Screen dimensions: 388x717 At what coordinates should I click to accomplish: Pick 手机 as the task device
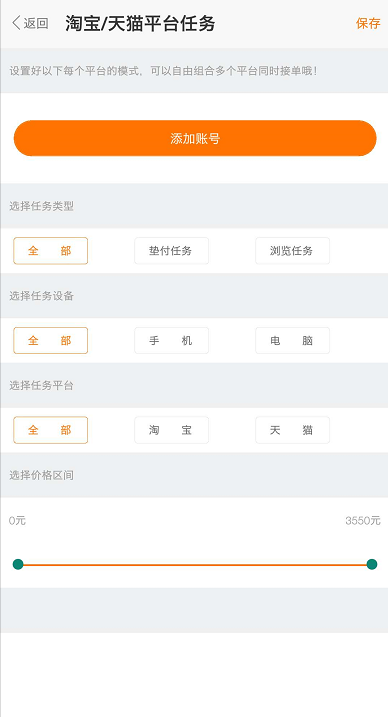pyautogui.click(x=171, y=341)
